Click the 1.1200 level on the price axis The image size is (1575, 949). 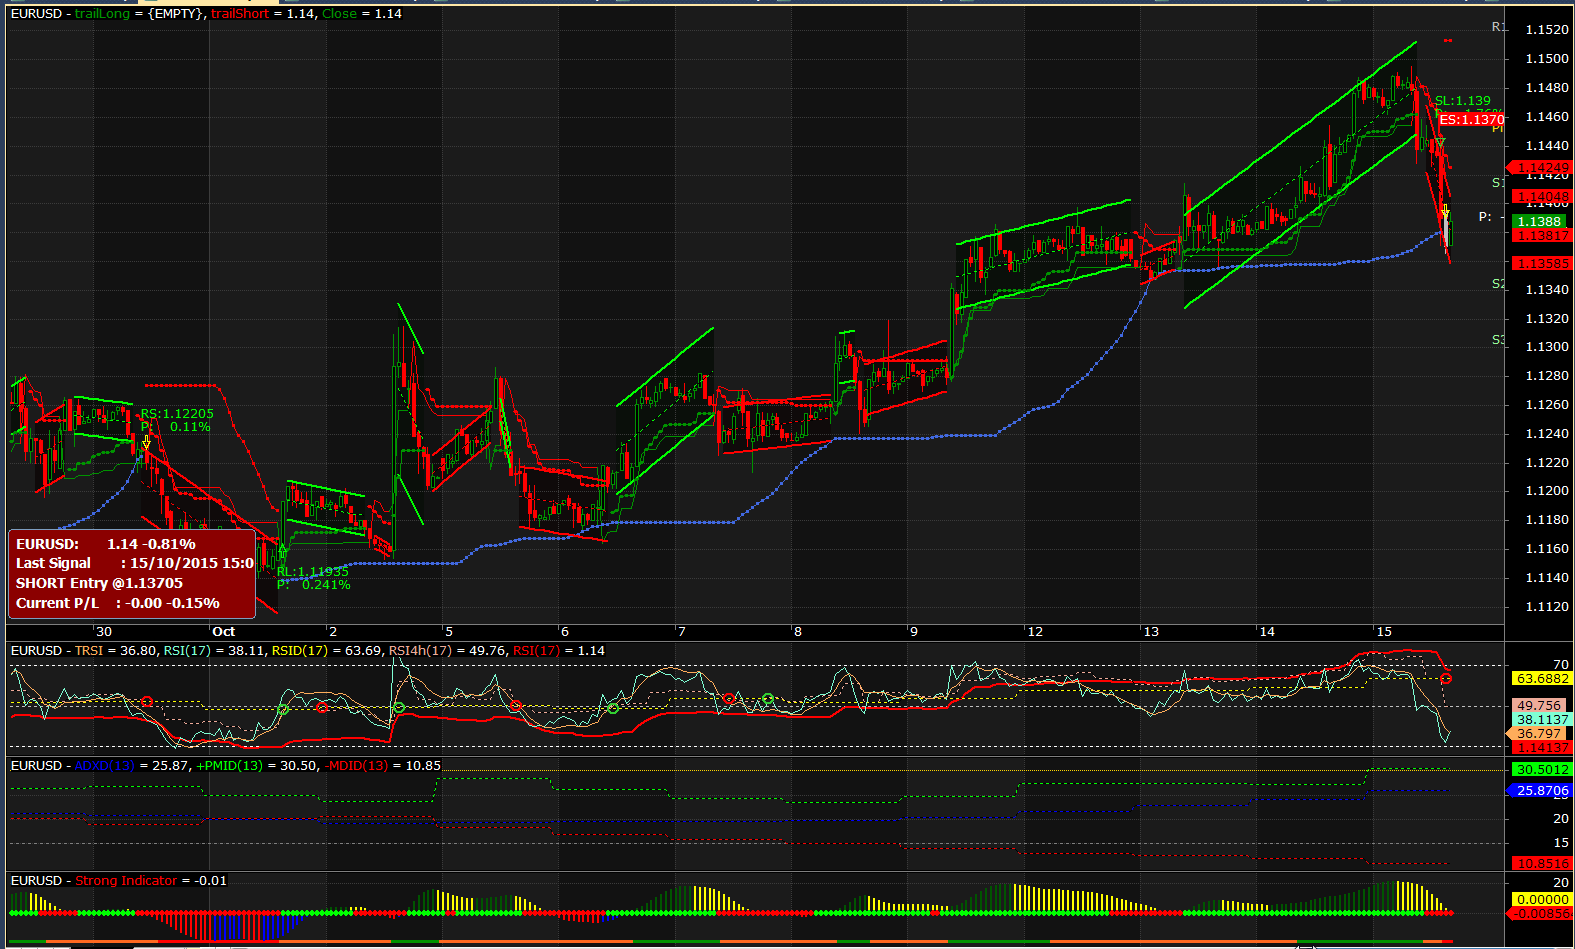click(1547, 491)
